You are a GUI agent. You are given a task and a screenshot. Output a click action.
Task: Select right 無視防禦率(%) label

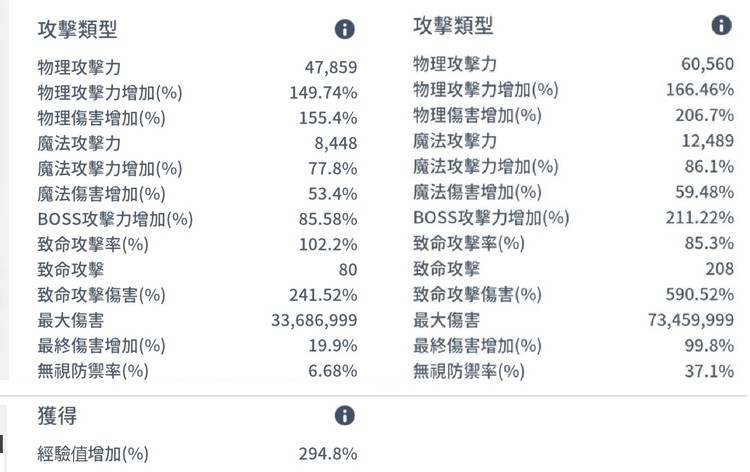[469, 371]
